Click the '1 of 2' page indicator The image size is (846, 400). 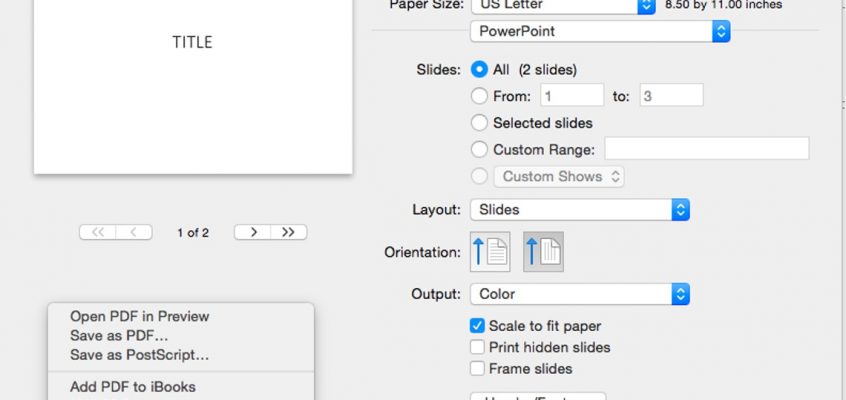193,233
